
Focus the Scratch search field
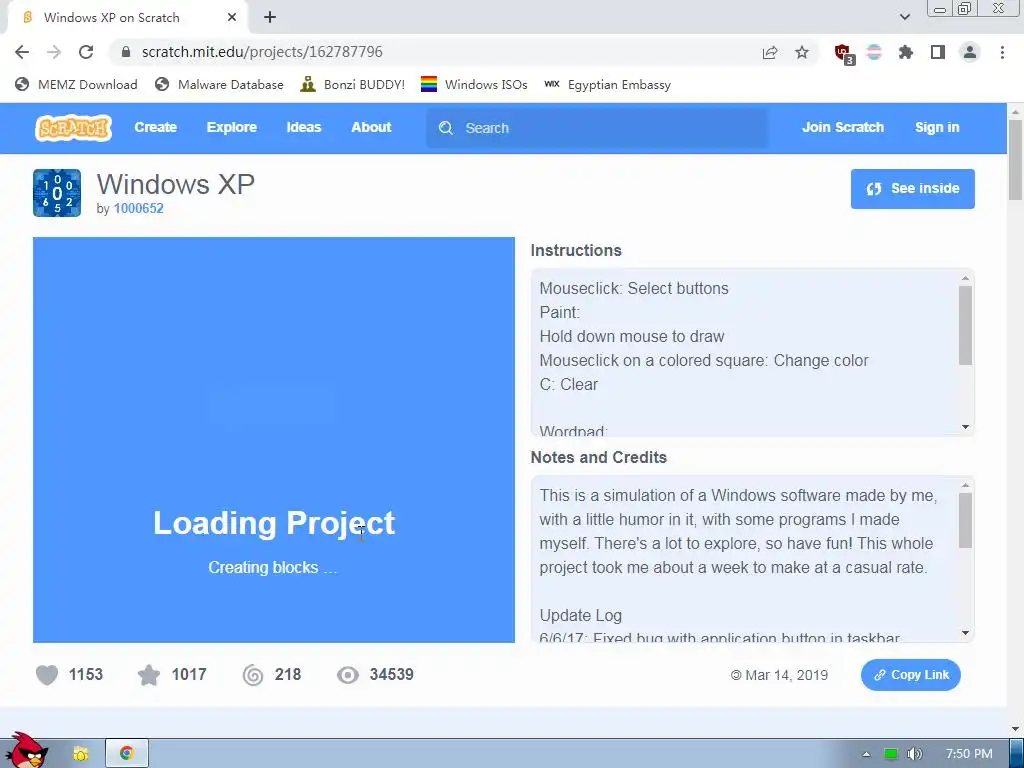click(x=597, y=128)
